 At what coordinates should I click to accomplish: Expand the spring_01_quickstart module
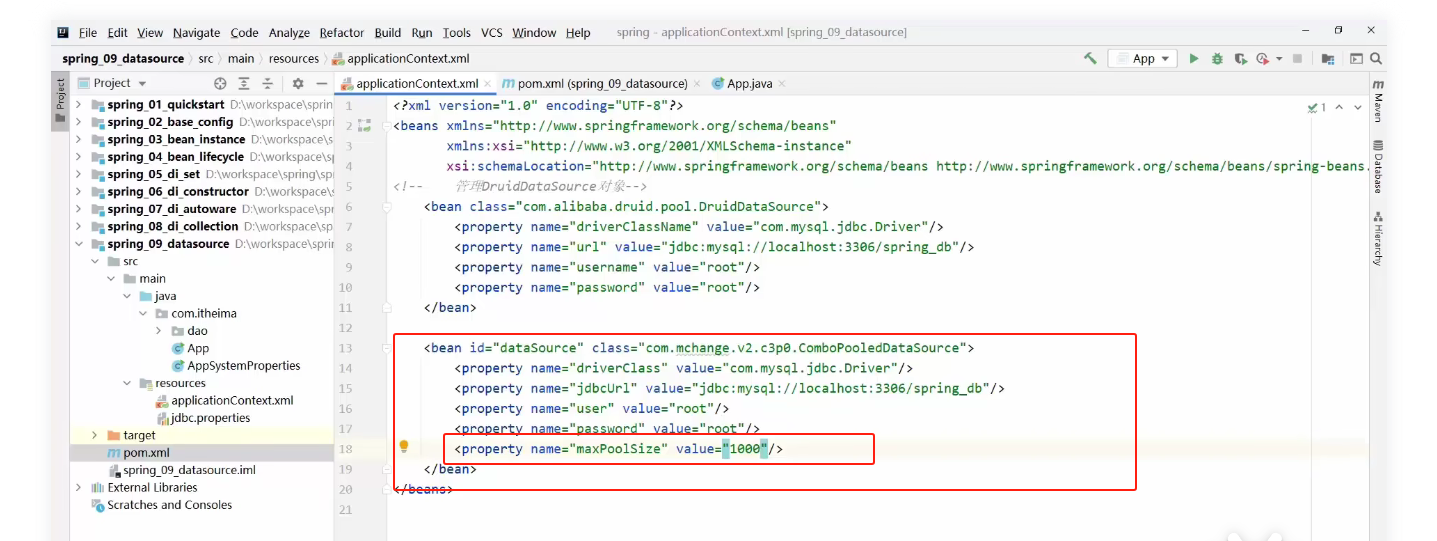pos(79,104)
